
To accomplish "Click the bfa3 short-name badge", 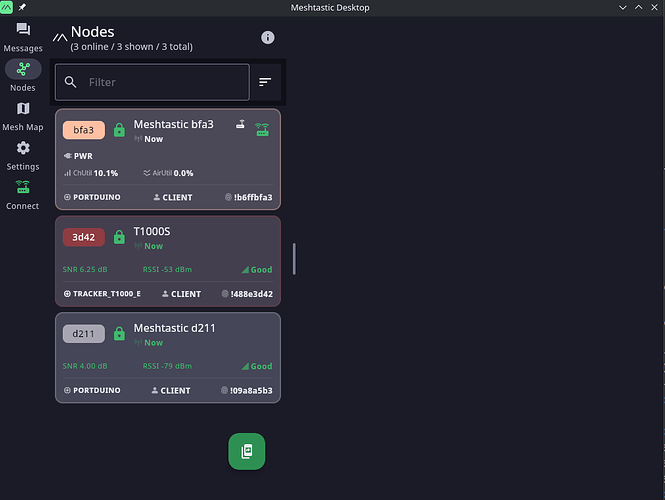I will coord(84,130).
